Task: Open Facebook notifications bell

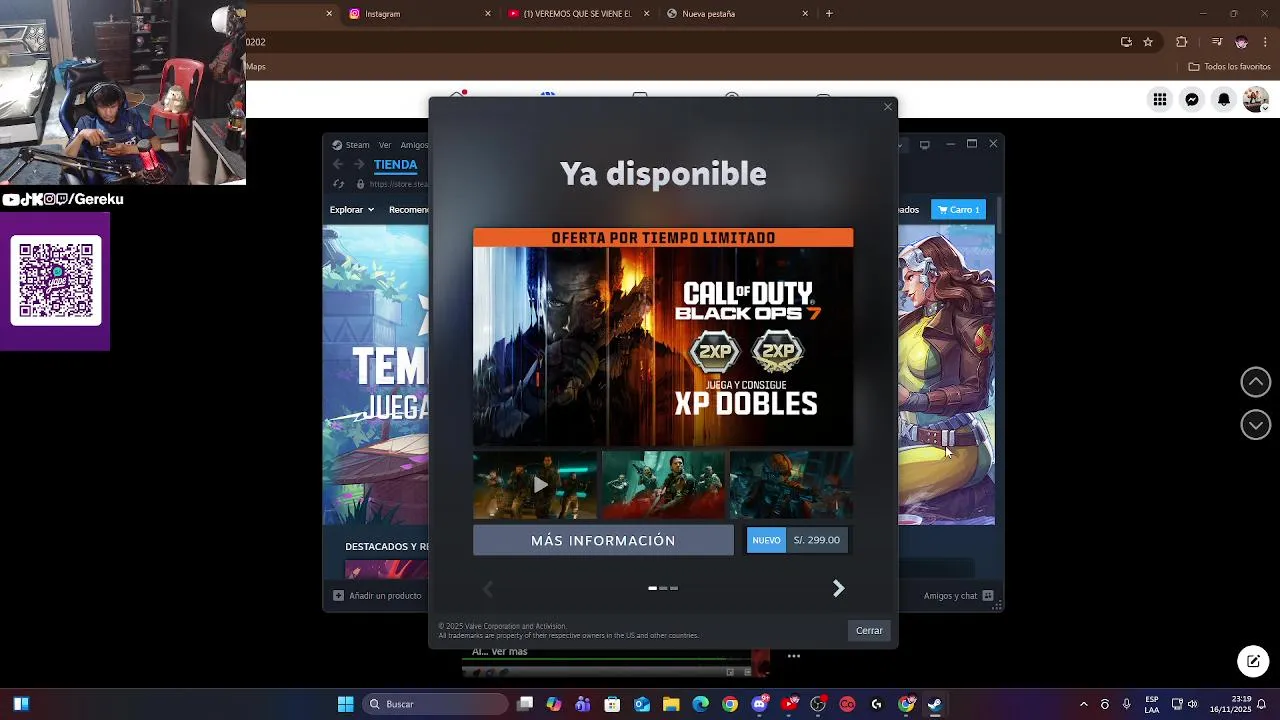Action: click(x=1224, y=99)
